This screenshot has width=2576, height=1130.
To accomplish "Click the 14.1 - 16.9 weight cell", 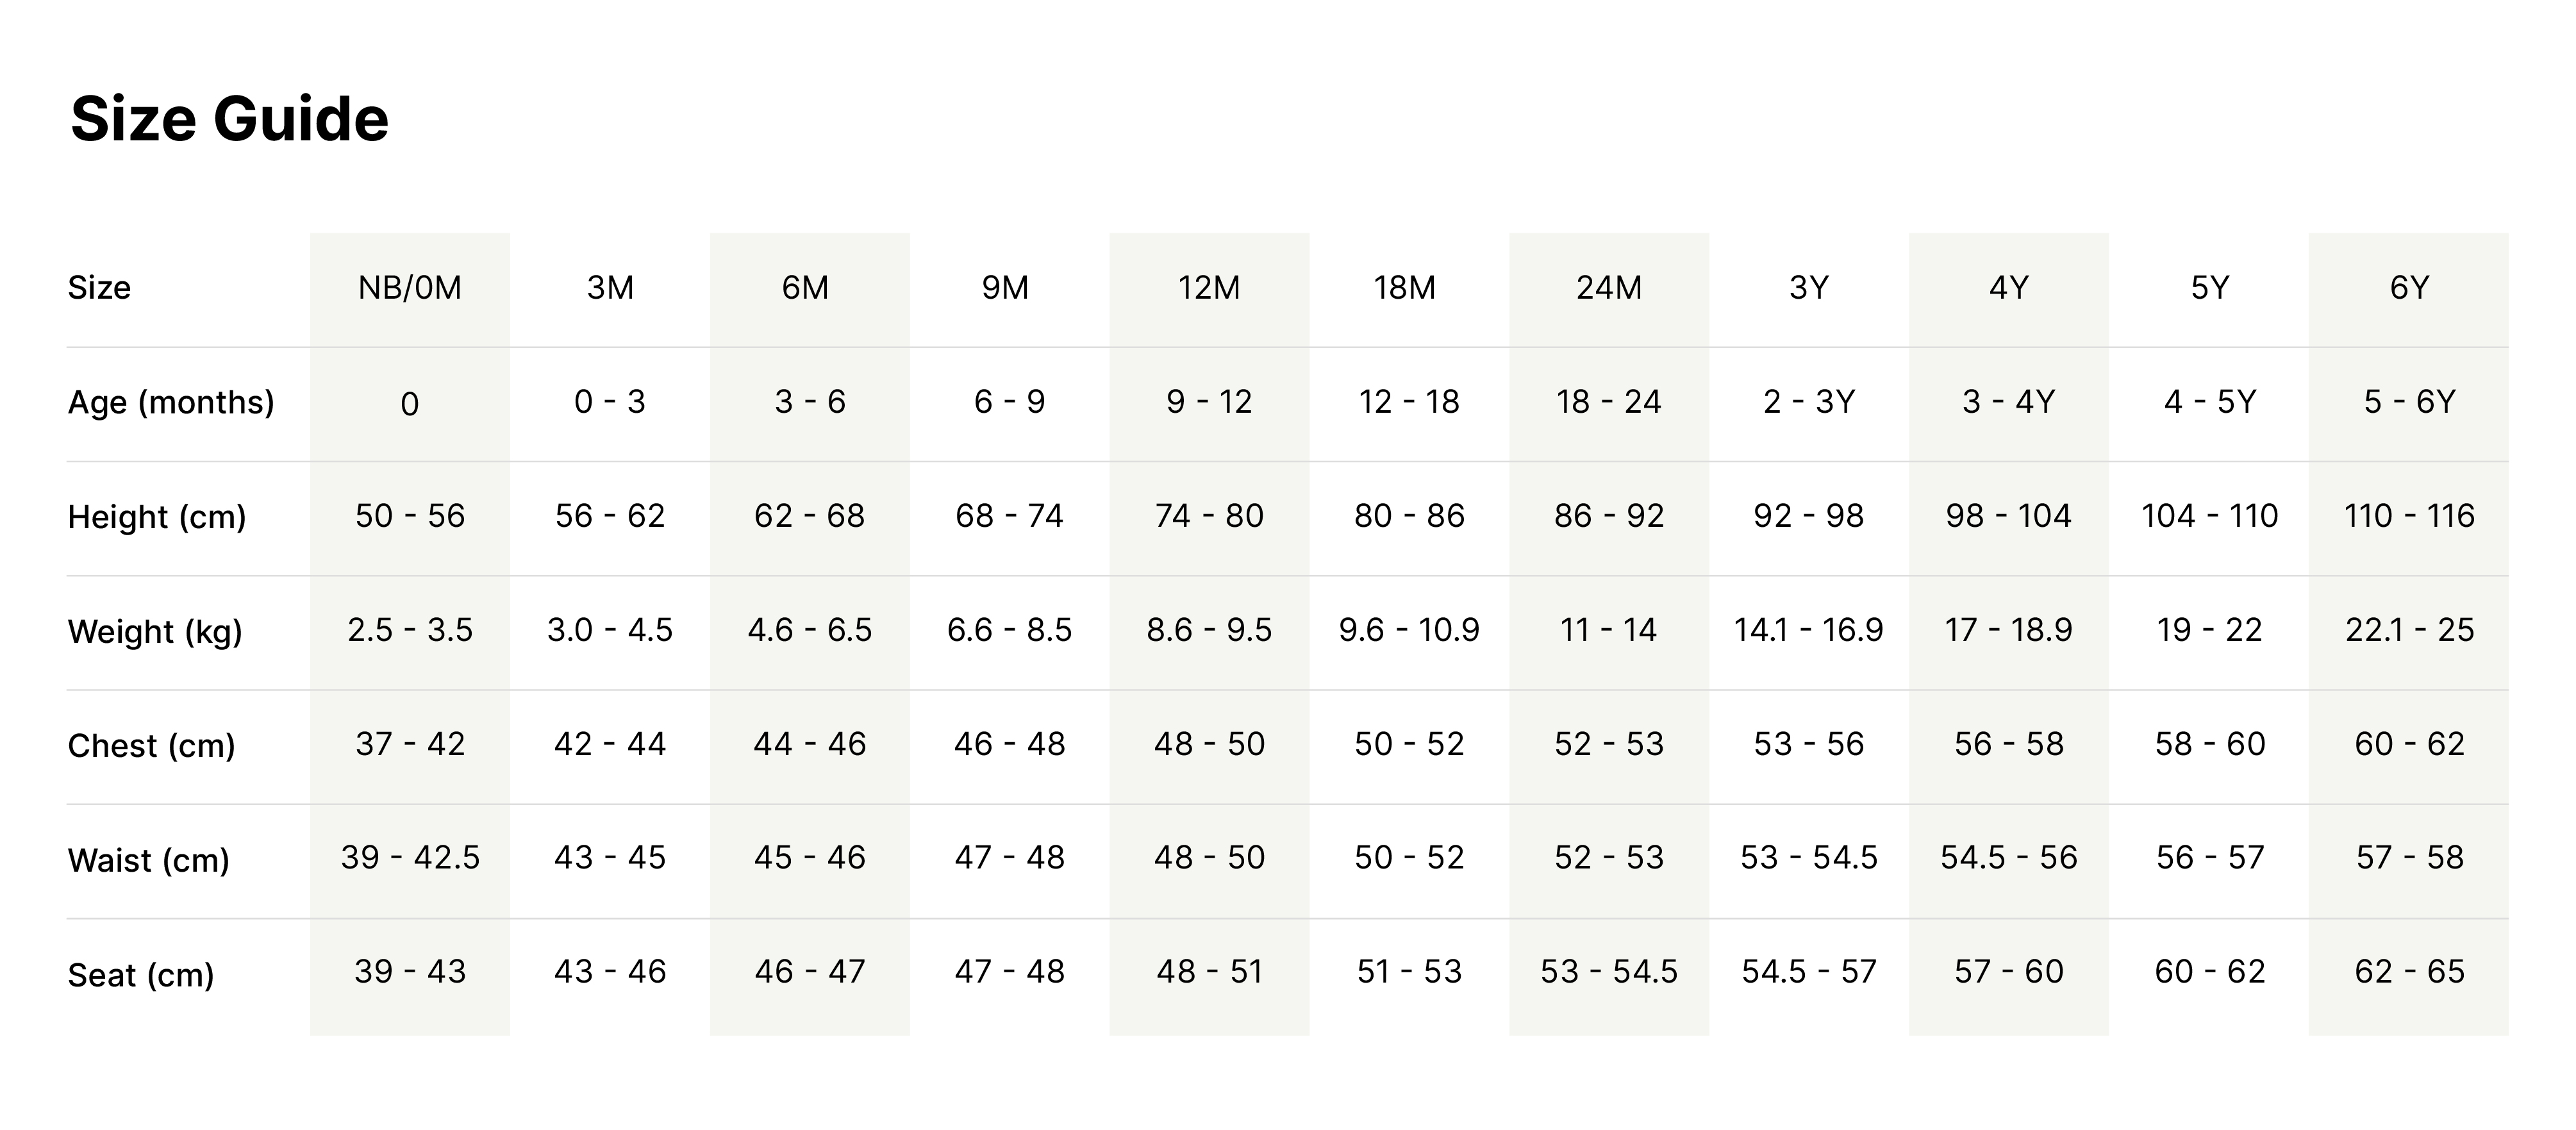I will pos(1808,630).
